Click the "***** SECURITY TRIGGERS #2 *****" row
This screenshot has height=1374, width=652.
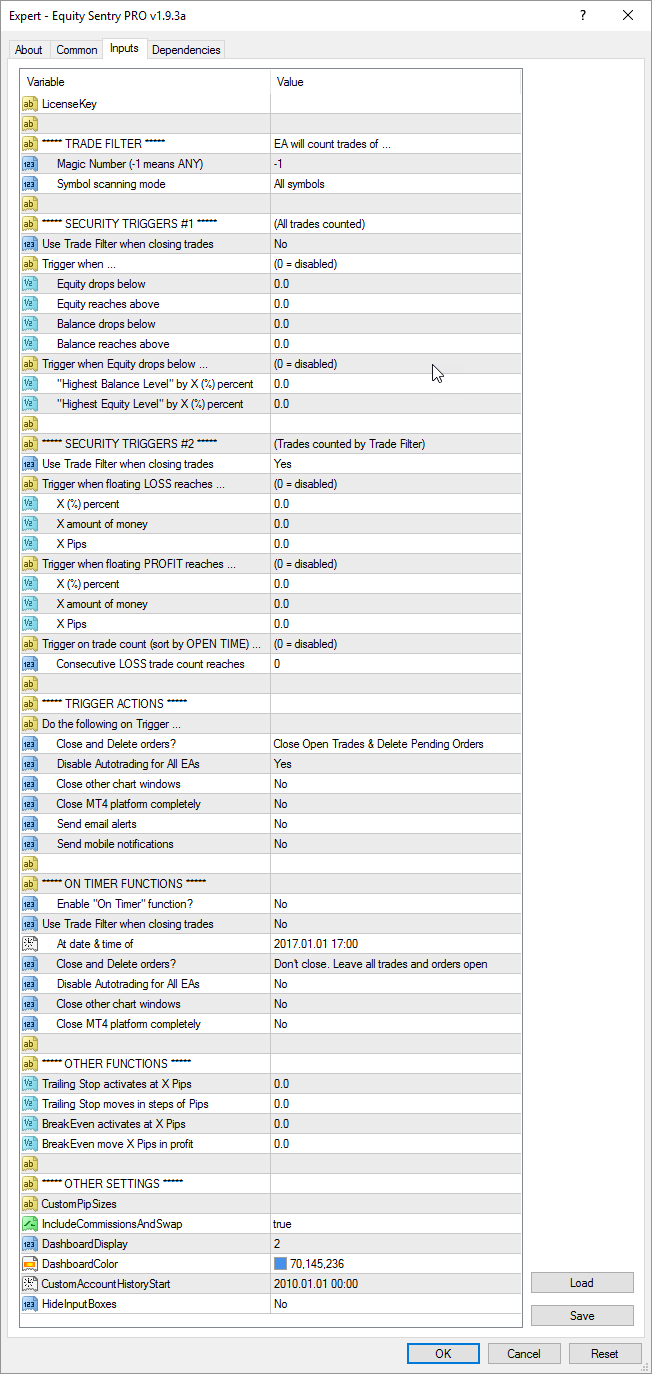point(270,444)
